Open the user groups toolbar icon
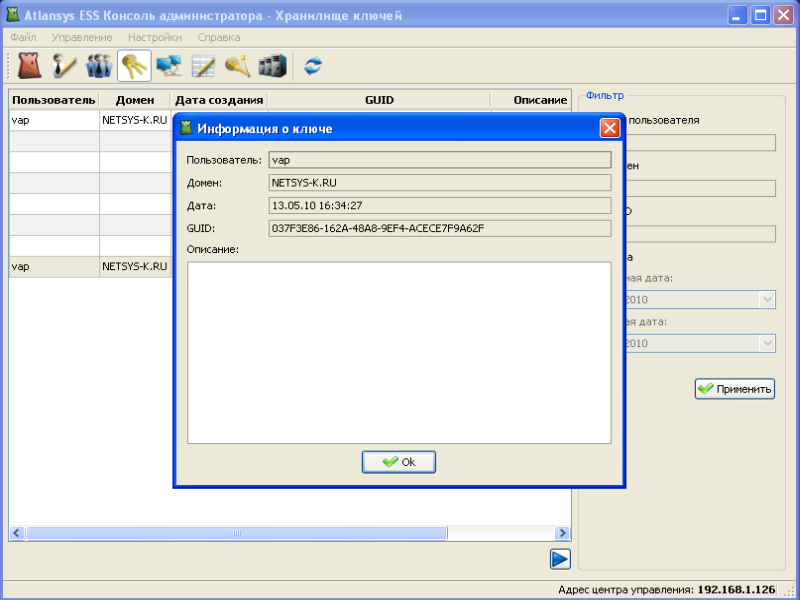Screen dimensions: 800x600 (99, 66)
